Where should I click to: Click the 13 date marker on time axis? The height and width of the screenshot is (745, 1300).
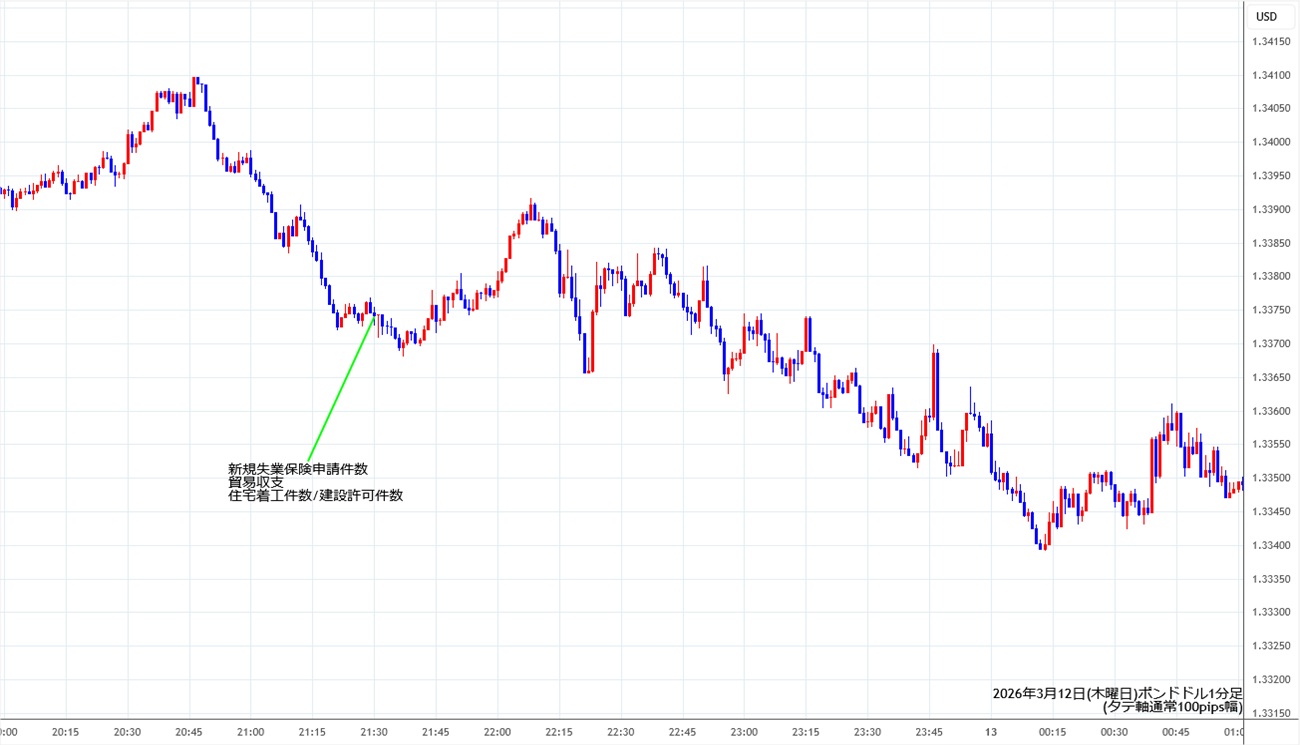(x=990, y=732)
